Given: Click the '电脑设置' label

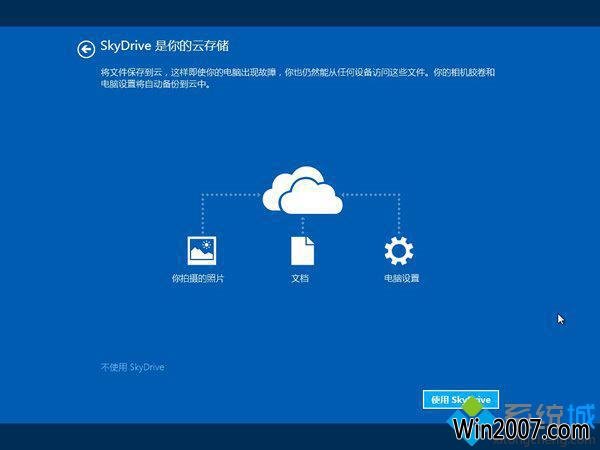Looking at the screenshot, I should (x=401, y=278).
